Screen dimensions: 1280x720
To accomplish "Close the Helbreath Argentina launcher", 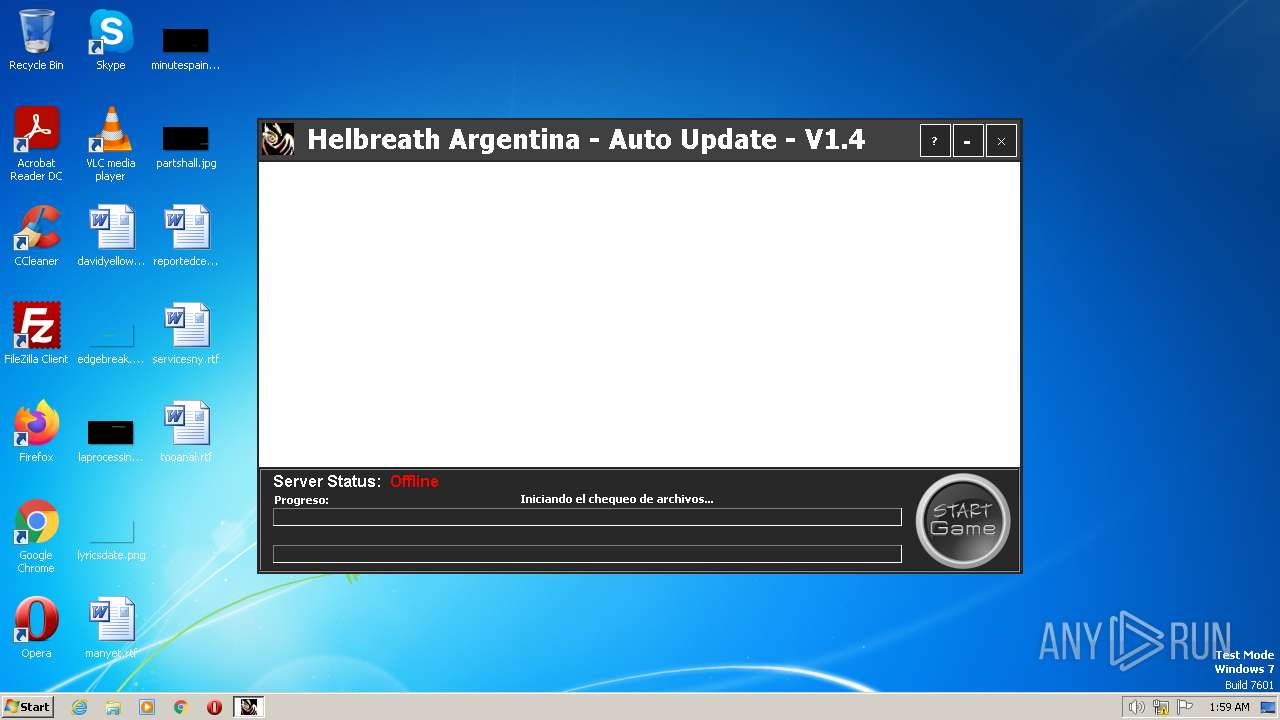I will click(1001, 141).
